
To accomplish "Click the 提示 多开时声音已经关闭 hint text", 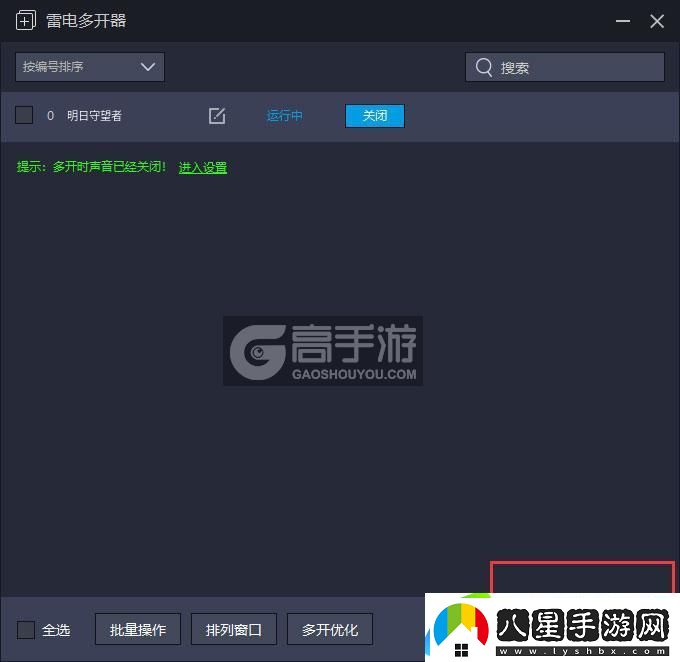I will pos(92,167).
